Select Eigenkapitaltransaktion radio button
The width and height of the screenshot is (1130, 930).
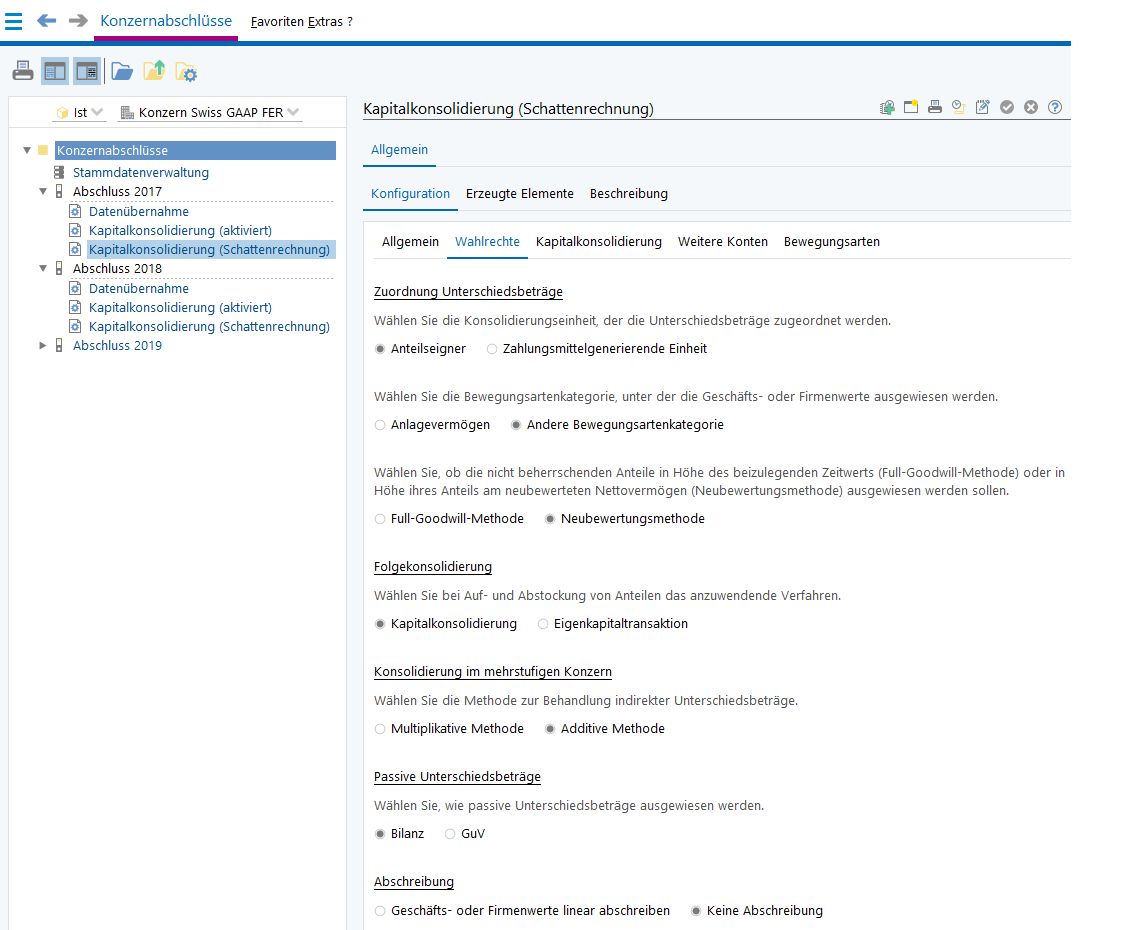coord(543,624)
